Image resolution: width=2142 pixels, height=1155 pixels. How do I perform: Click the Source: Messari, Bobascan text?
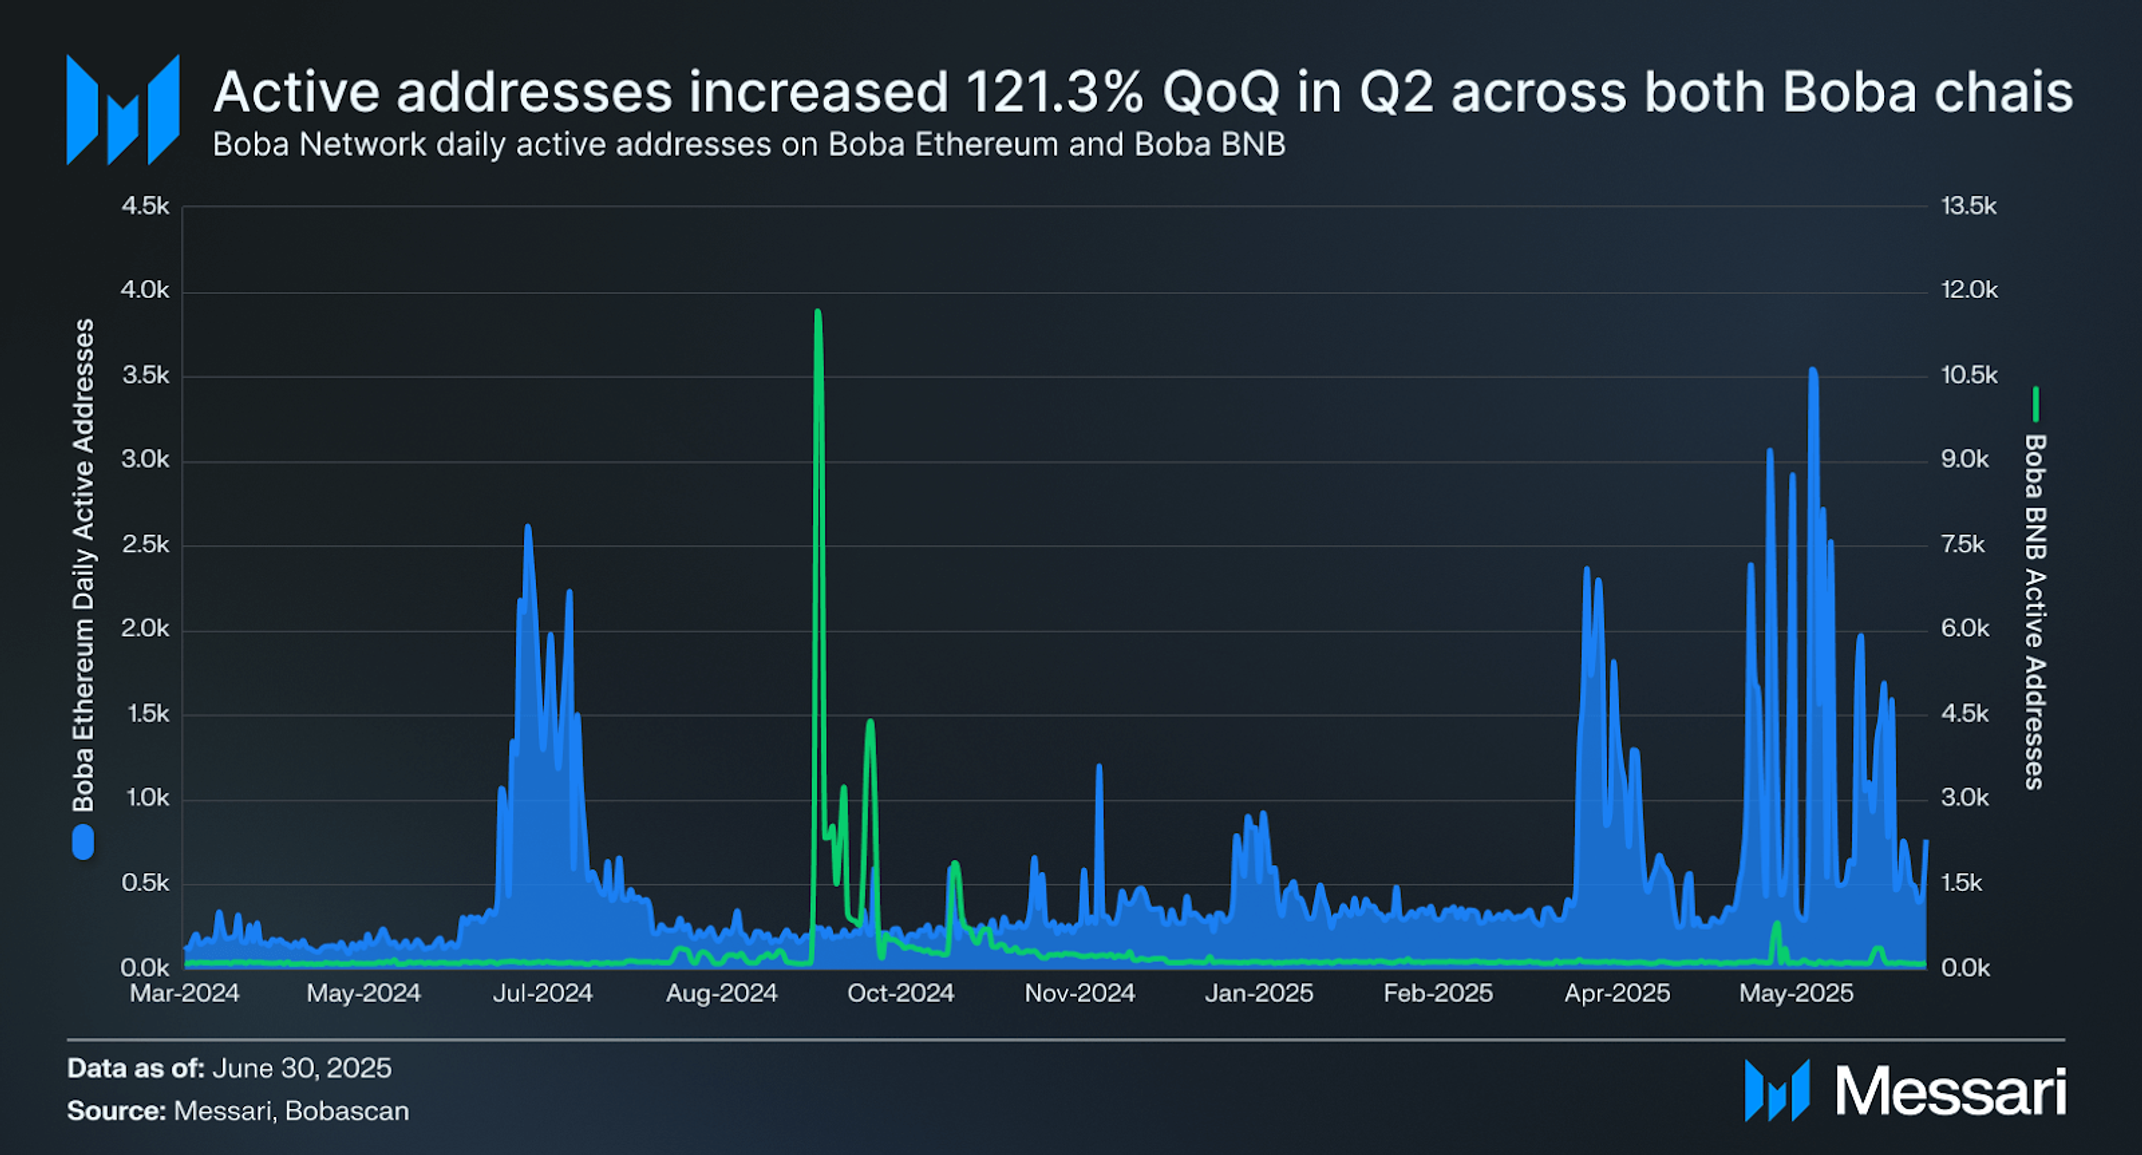(238, 1111)
